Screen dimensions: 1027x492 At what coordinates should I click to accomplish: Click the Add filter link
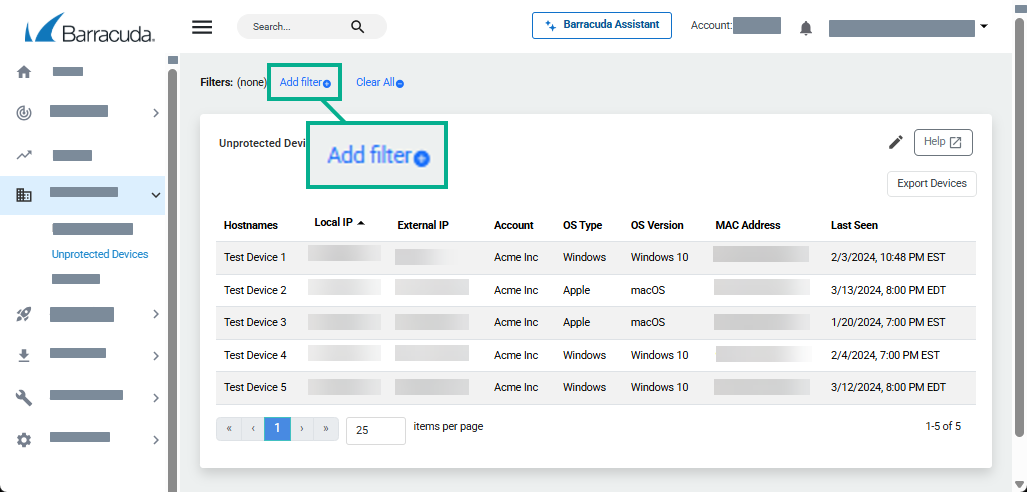pyautogui.click(x=305, y=82)
